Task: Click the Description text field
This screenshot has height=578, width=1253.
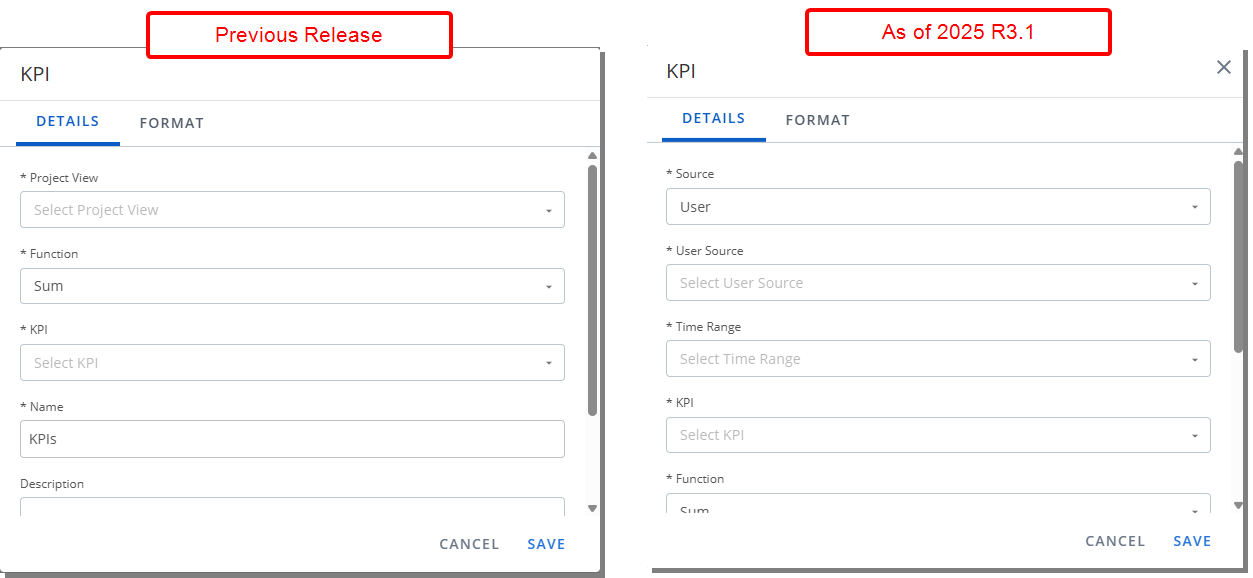Action: pyautogui.click(x=292, y=508)
